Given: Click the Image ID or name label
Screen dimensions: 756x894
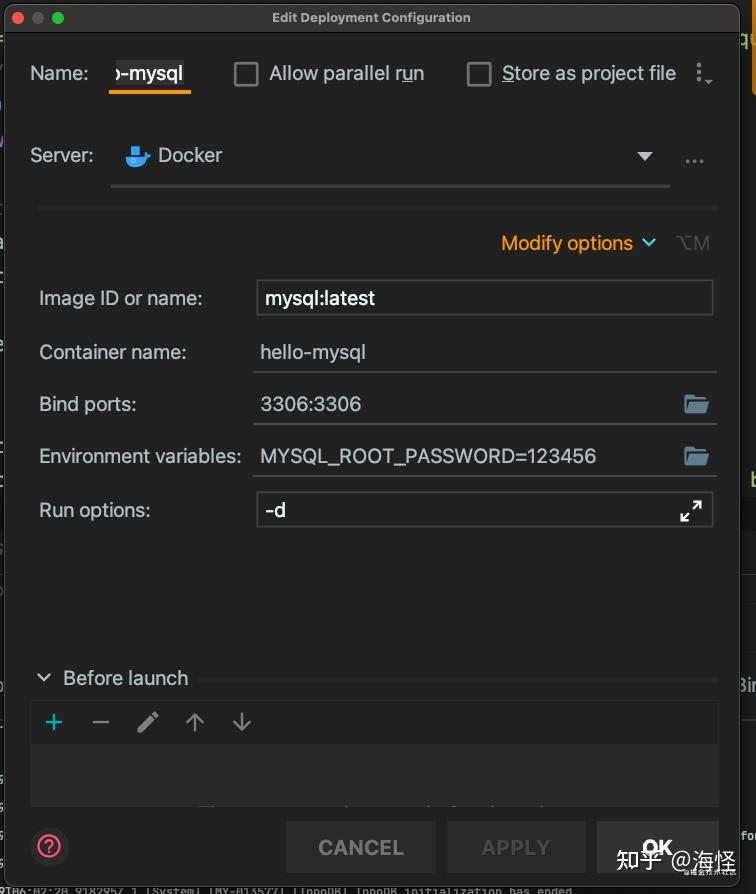Looking at the screenshot, I should click(121, 298).
